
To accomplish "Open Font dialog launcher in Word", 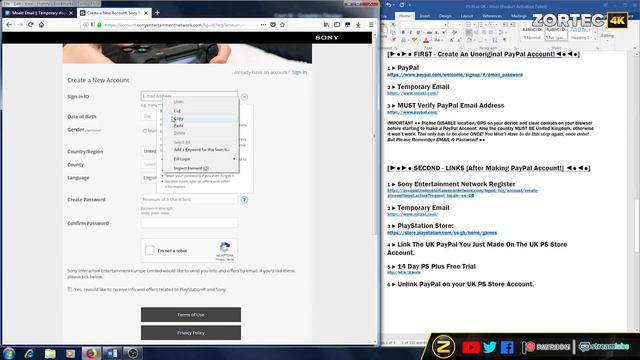I will point(461,48).
